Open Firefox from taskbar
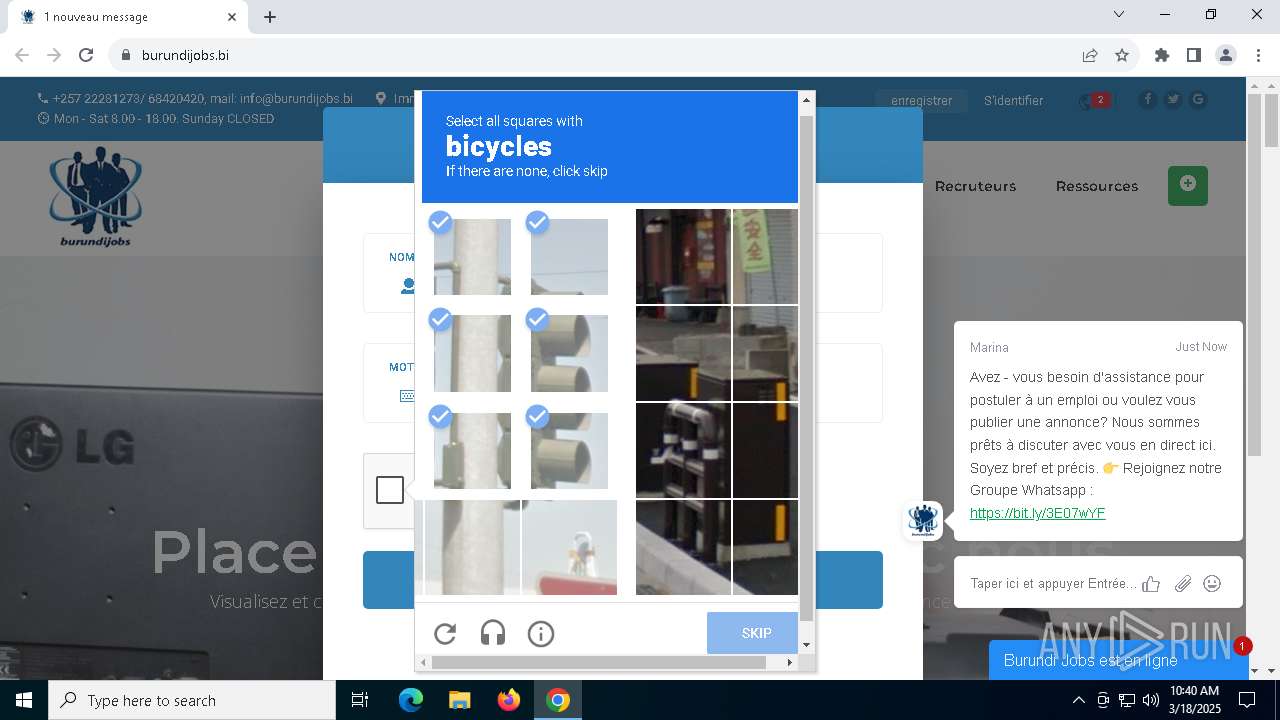Screen dimensions: 1280x720 pyautogui.click(x=509, y=700)
